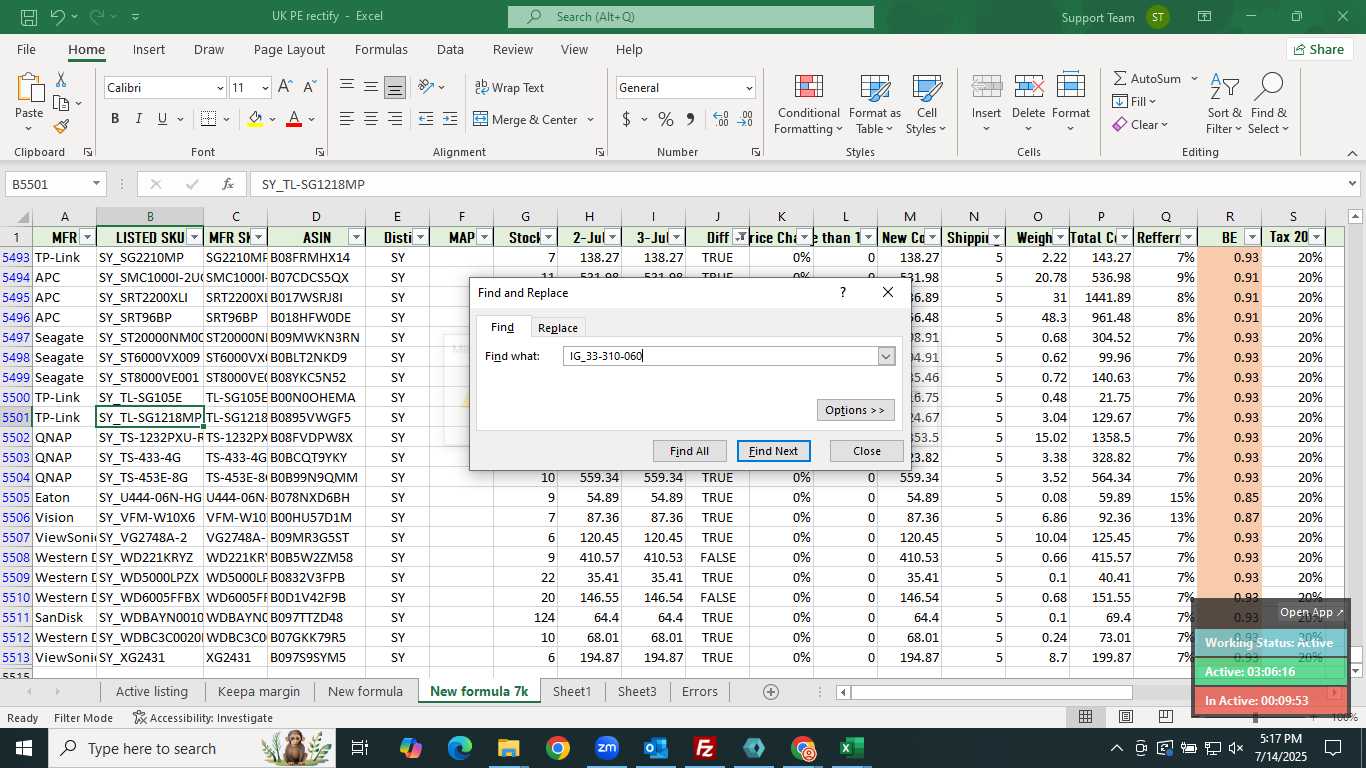The image size is (1366, 768).
Task: Click Options >> button in dialog
Action: click(855, 410)
